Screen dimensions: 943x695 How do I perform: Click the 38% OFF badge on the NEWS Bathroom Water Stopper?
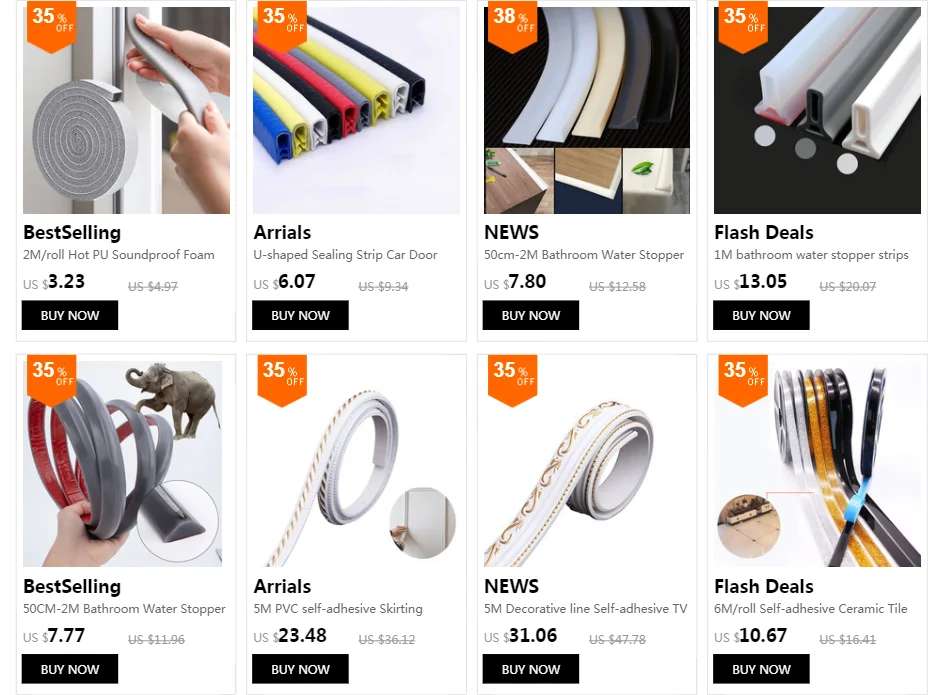(x=512, y=24)
